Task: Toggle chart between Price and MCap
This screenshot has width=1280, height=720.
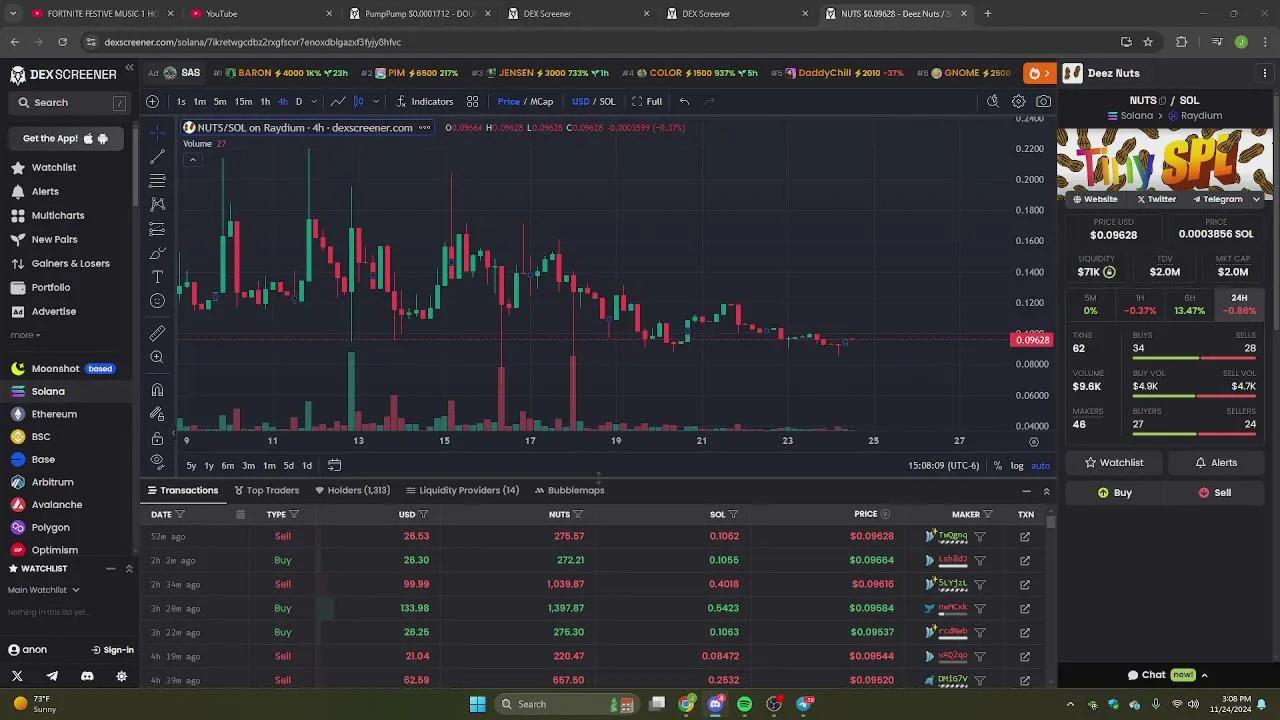Action: 525,101
